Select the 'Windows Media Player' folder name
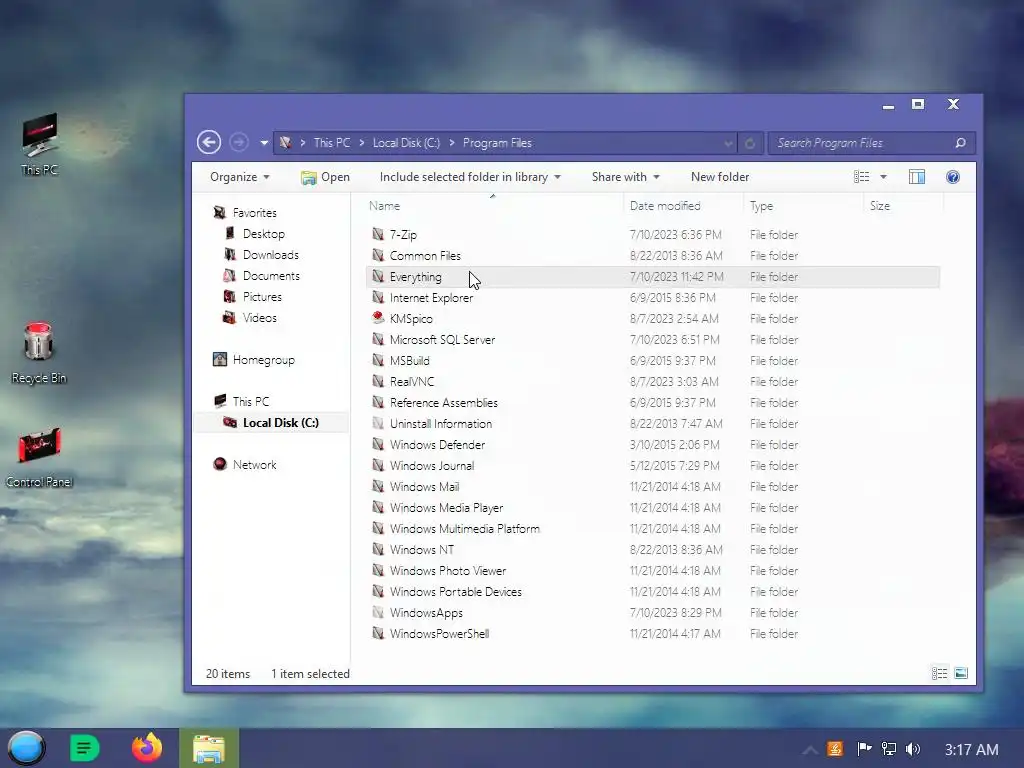Image resolution: width=1024 pixels, height=768 pixels. coord(446,507)
